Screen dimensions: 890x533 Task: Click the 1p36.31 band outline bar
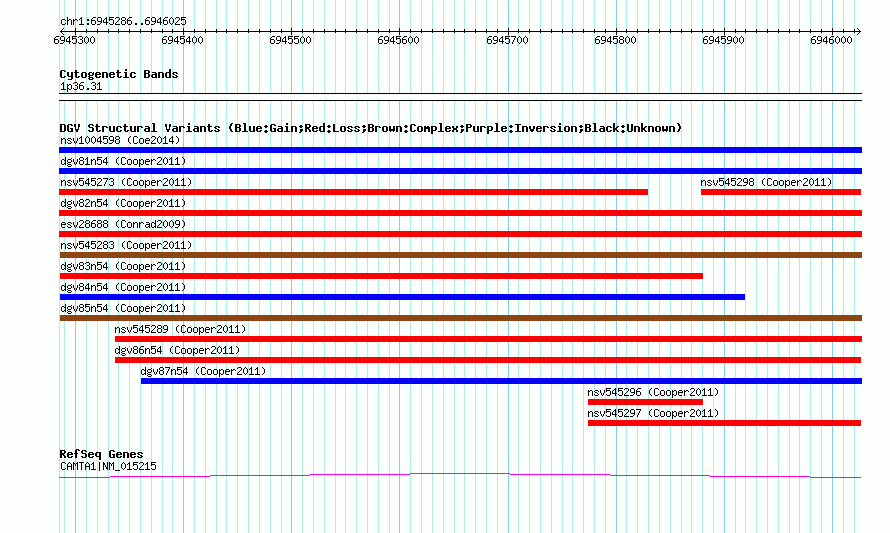460,97
